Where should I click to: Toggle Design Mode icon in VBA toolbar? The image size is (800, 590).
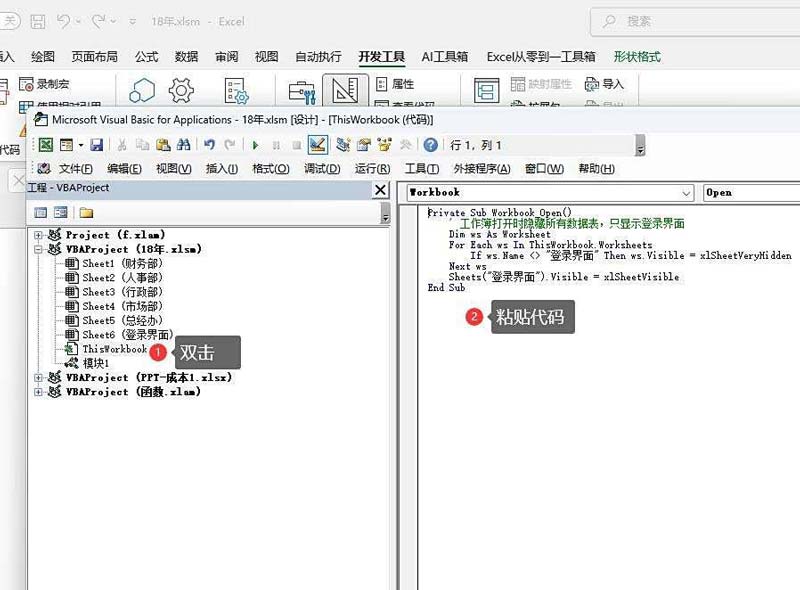pyautogui.click(x=317, y=145)
